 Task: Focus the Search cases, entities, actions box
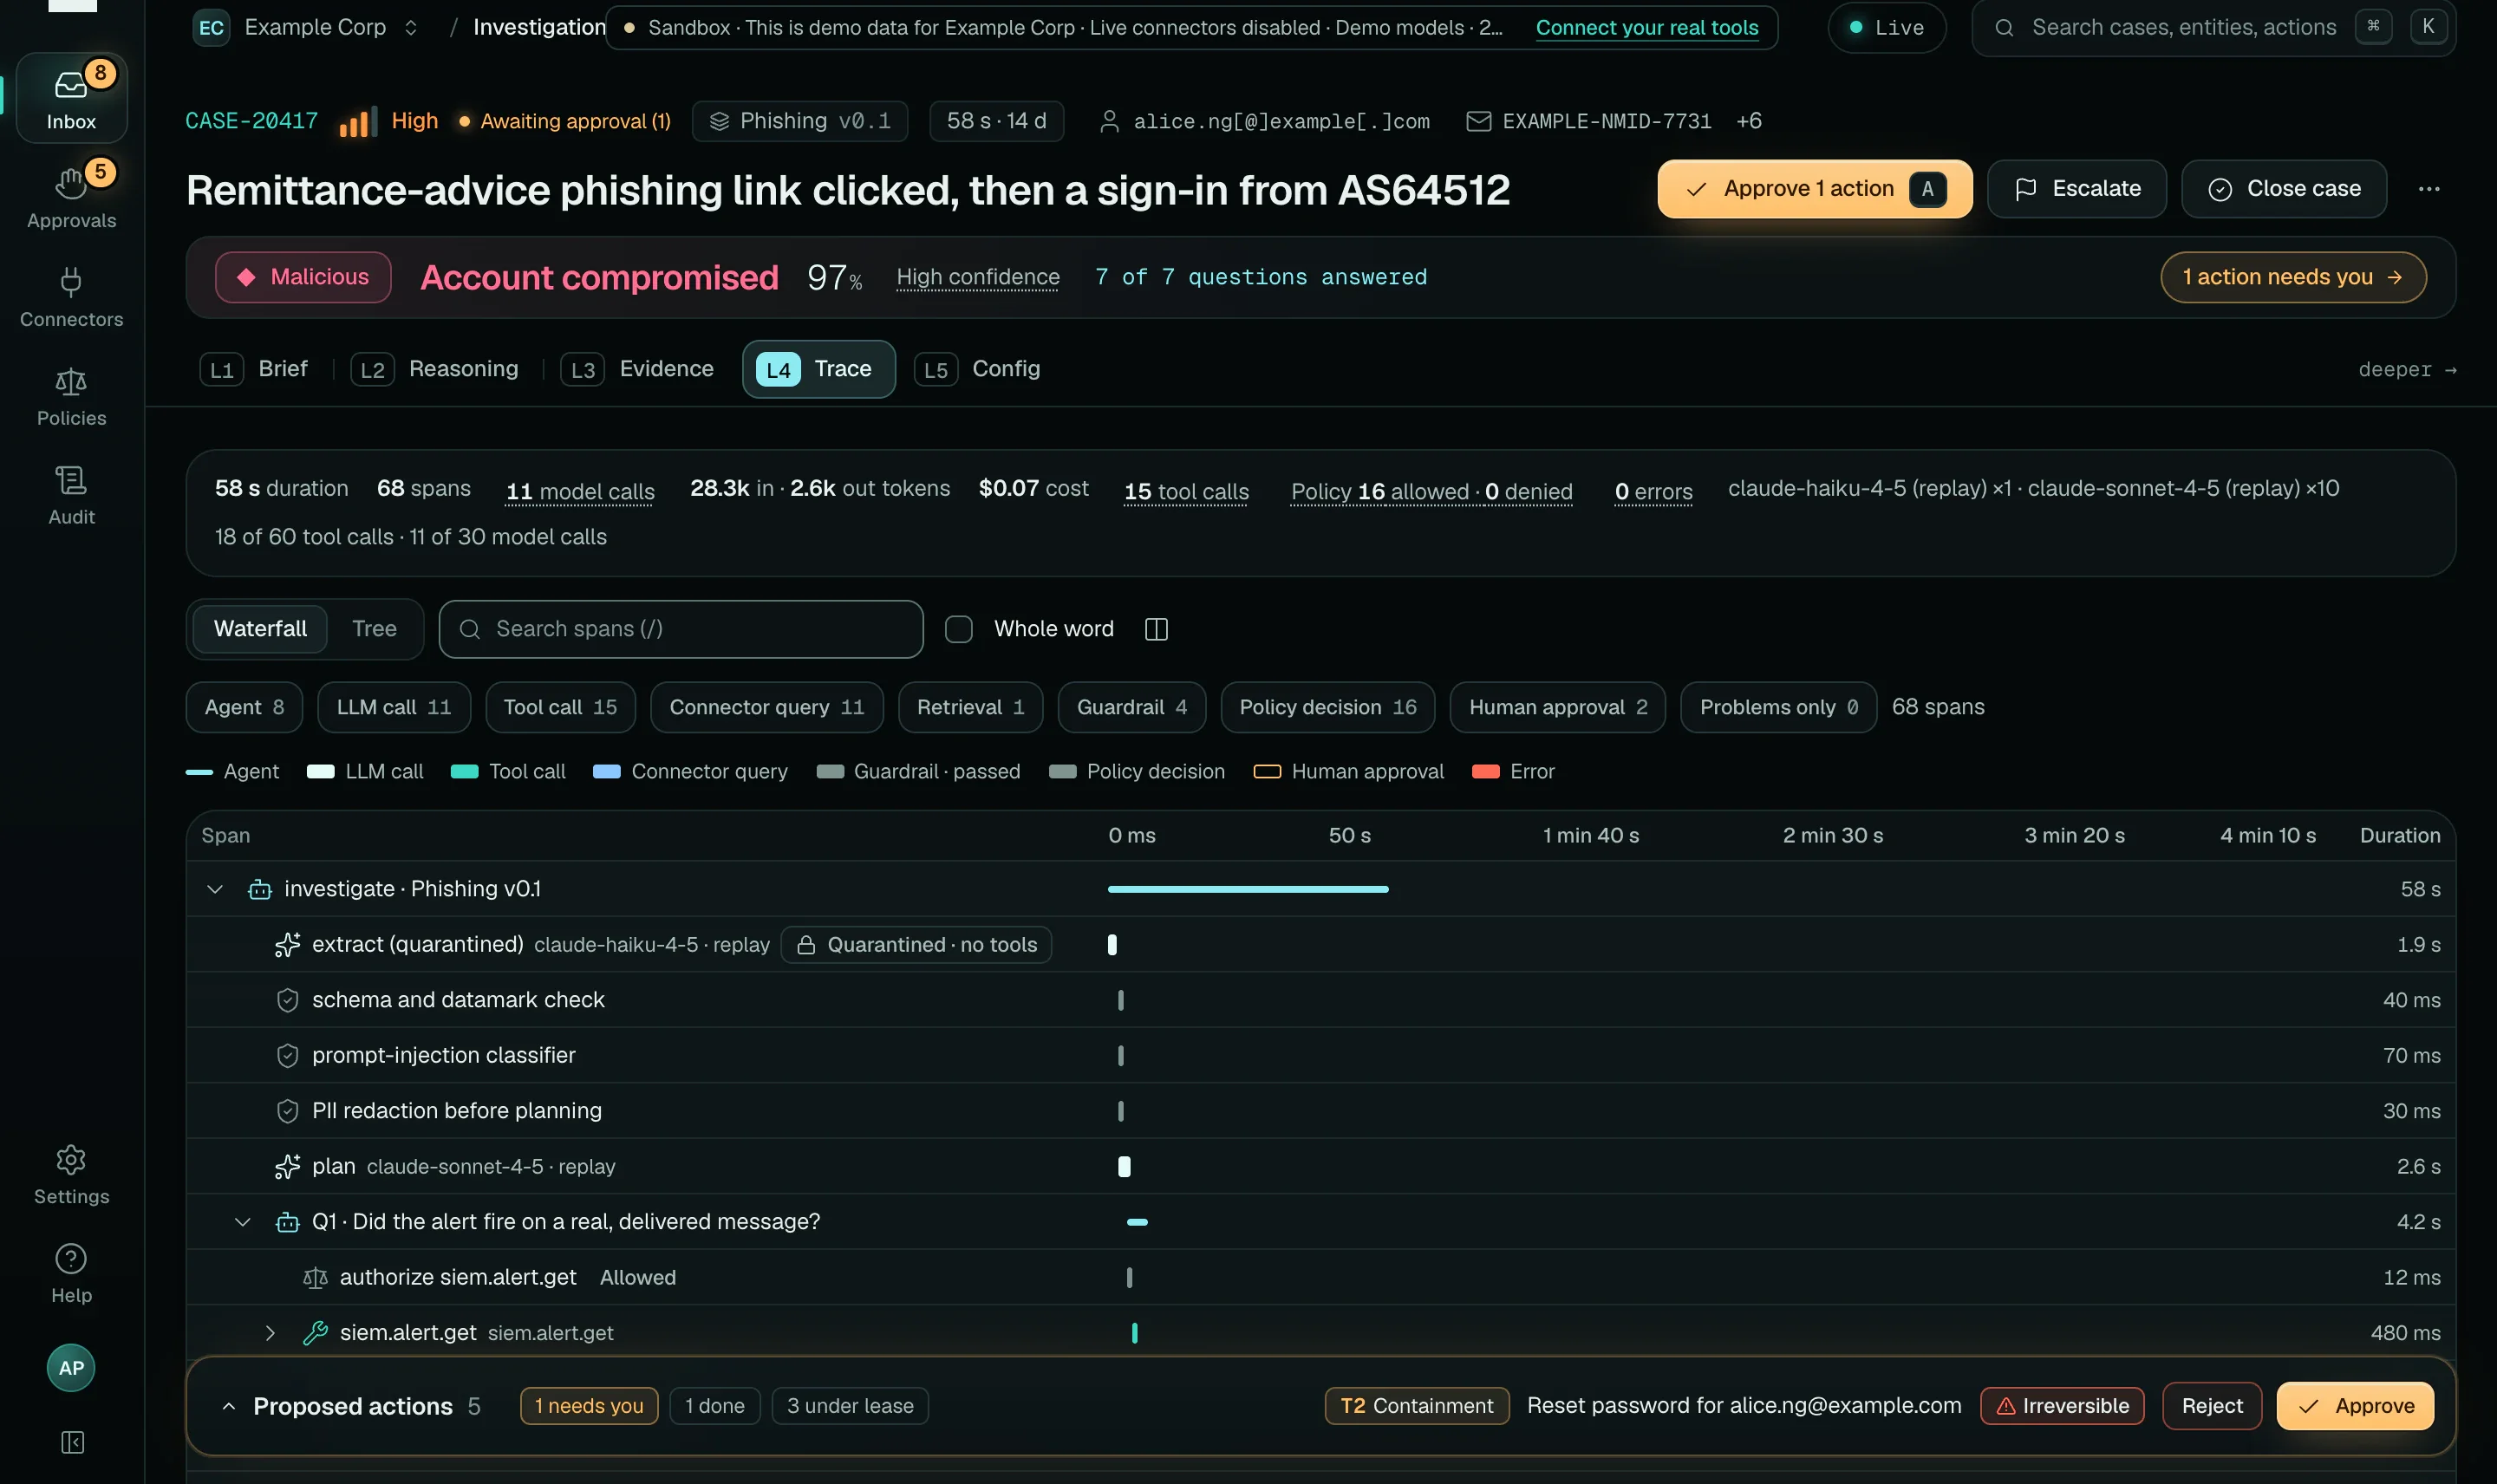coord(2213,28)
